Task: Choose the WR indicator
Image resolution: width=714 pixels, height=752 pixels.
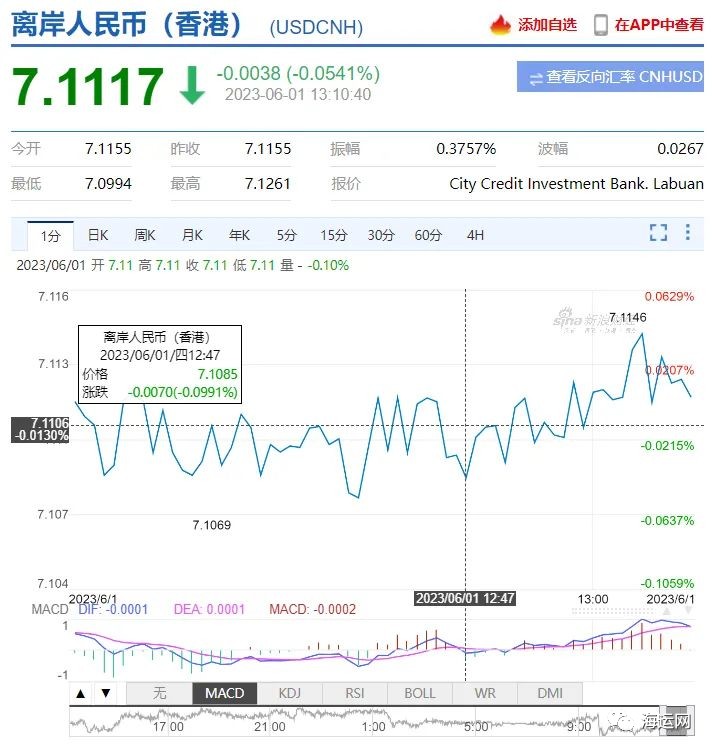Action: pos(485,693)
